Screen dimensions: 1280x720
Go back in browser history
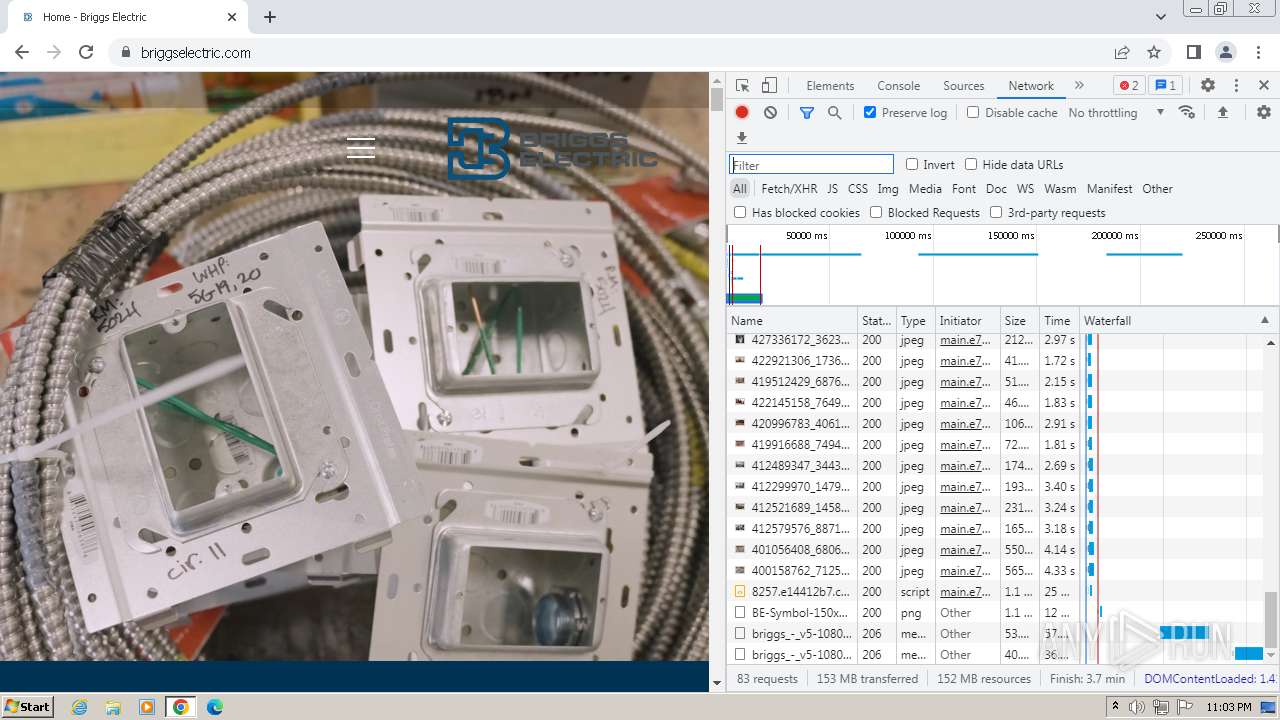tap(22, 52)
